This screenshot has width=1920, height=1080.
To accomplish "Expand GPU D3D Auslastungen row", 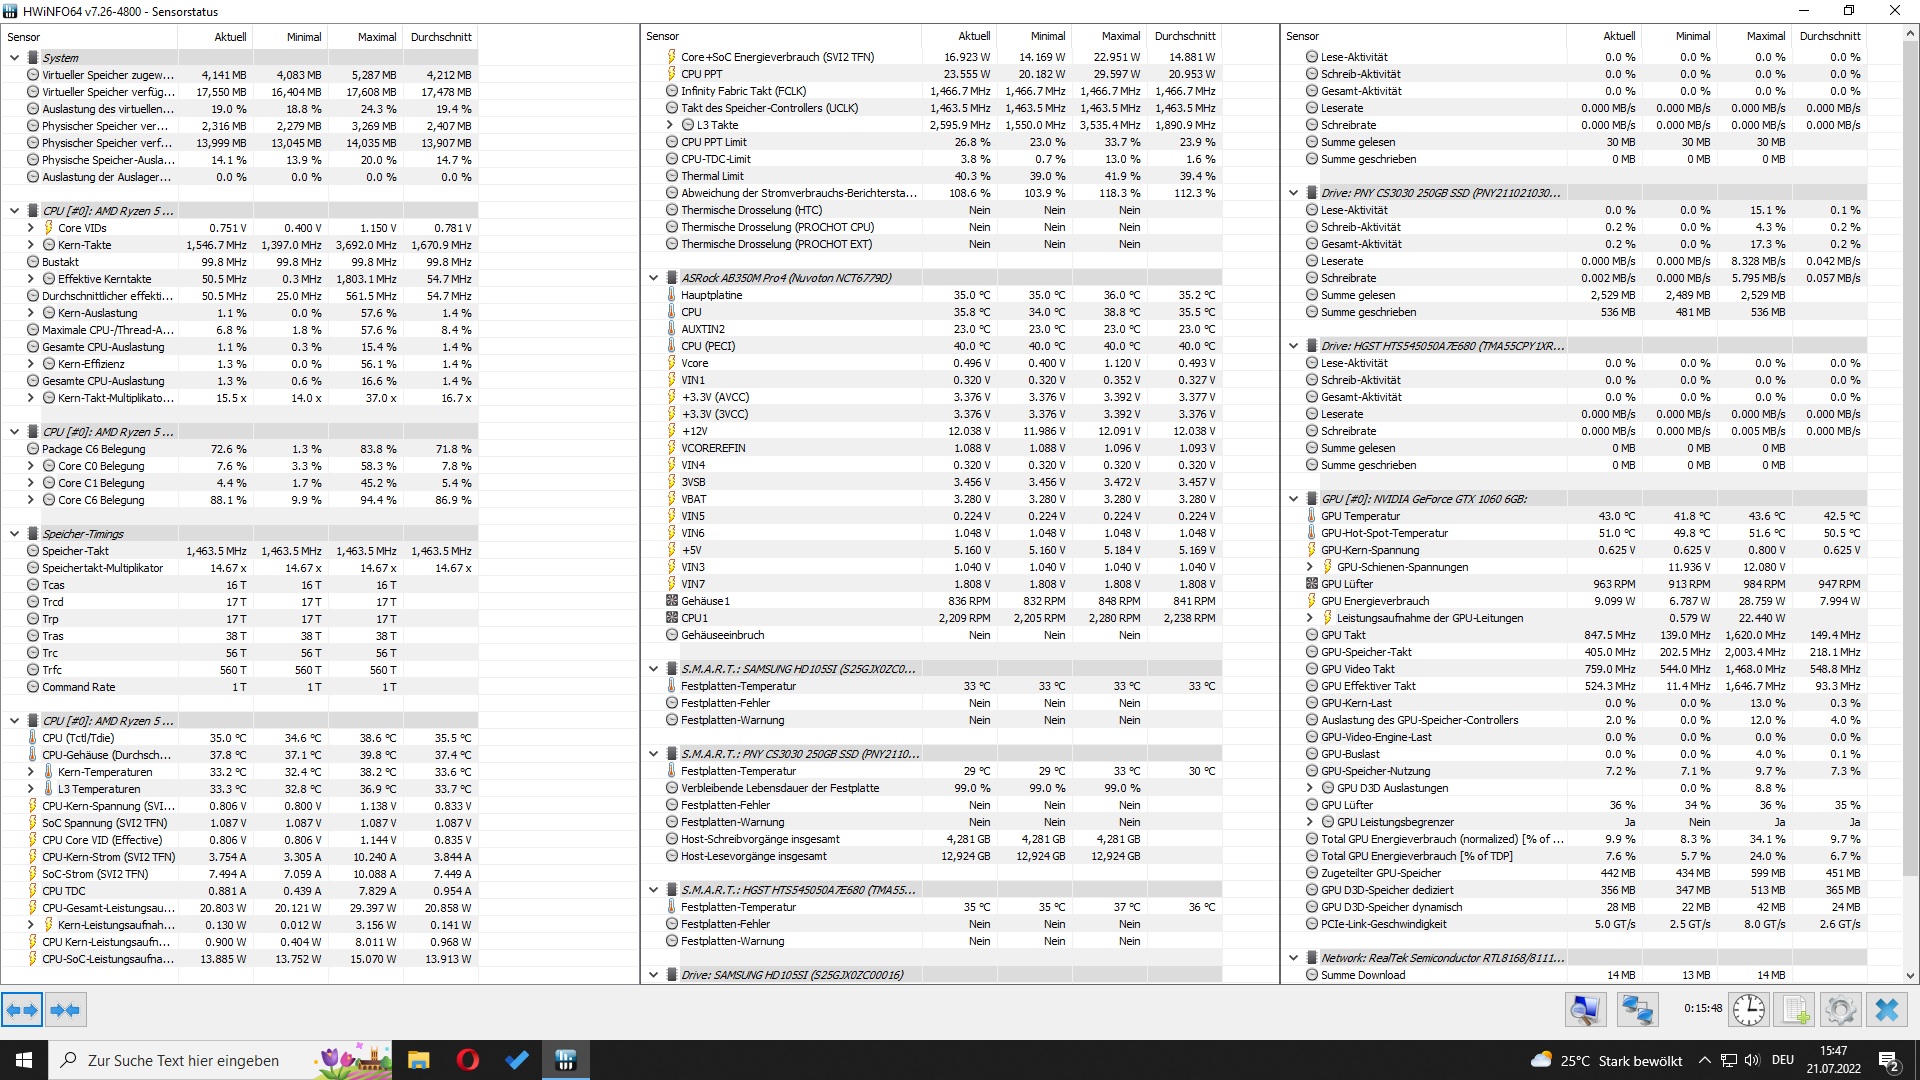I will pyautogui.click(x=1310, y=788).
